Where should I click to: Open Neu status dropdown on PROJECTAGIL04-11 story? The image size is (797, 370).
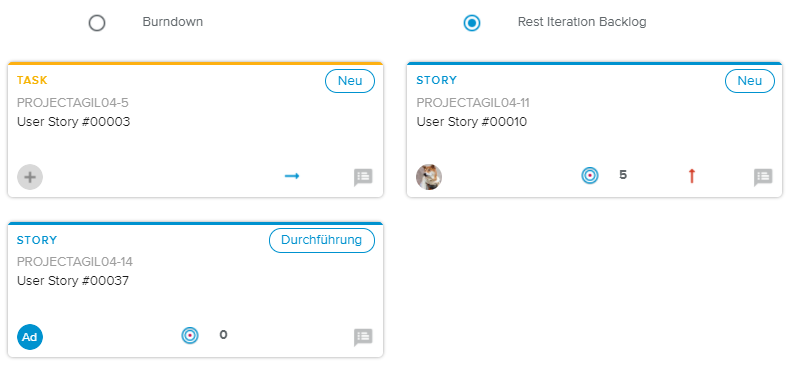click(x=750, y=81)
